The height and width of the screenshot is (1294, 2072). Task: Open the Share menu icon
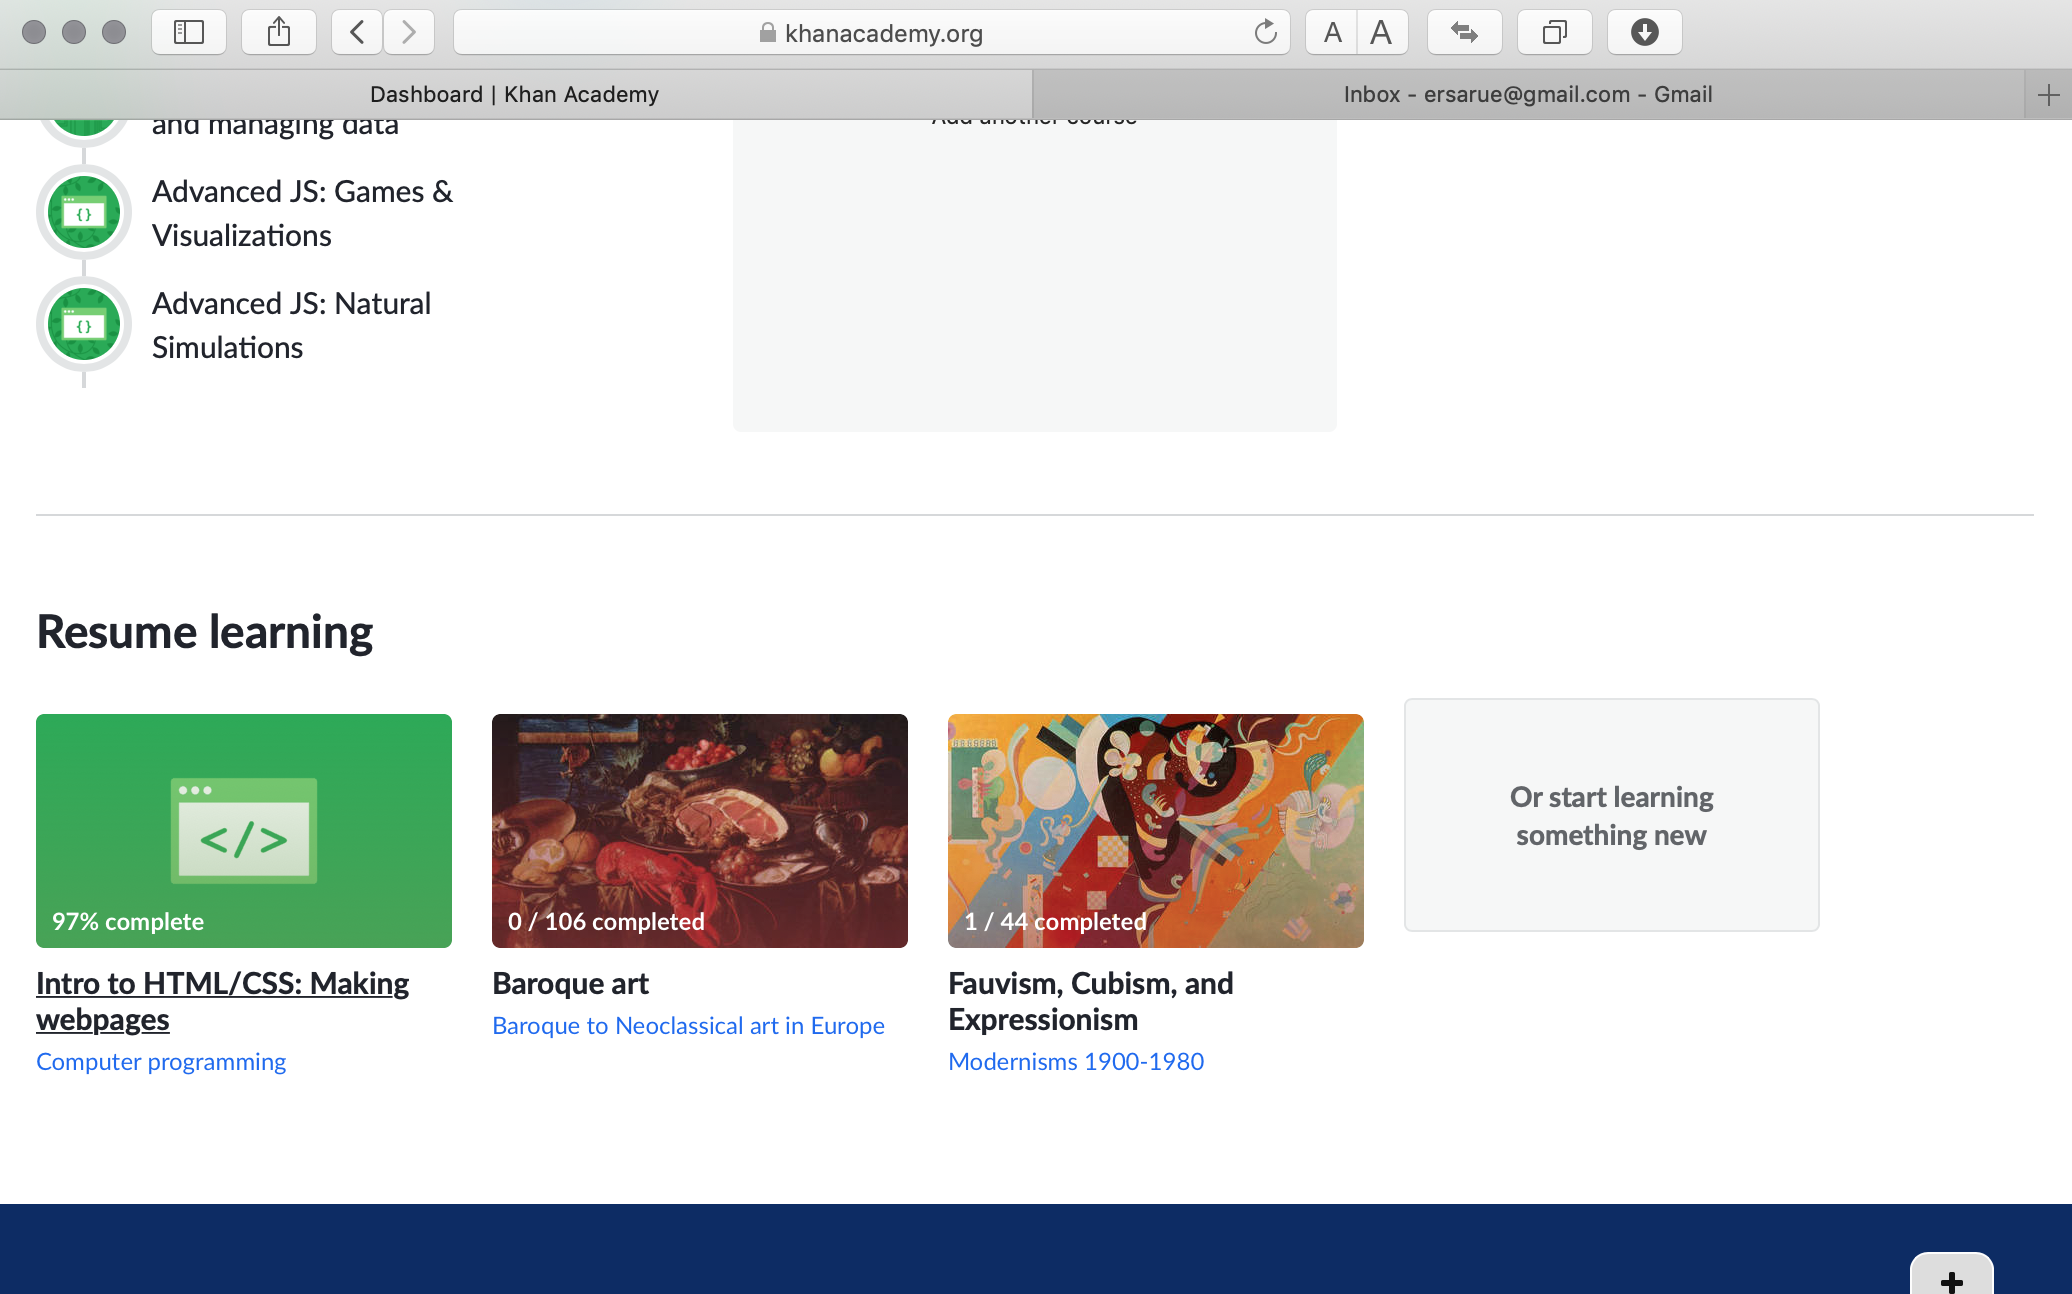click(x=279, y=32)
